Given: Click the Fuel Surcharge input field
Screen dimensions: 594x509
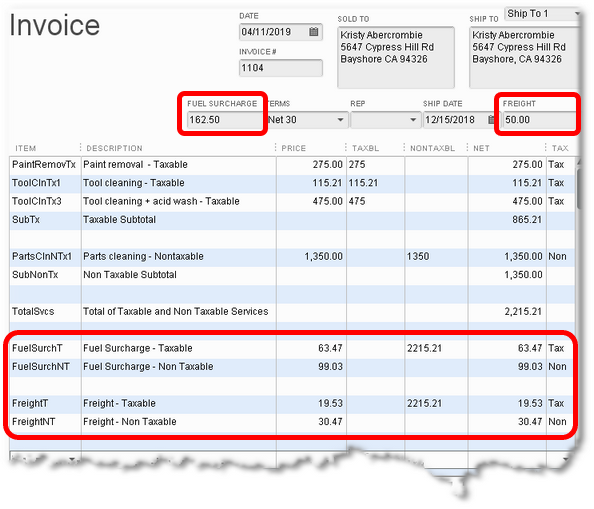Looking at the screenshot, I should [225, 120].
